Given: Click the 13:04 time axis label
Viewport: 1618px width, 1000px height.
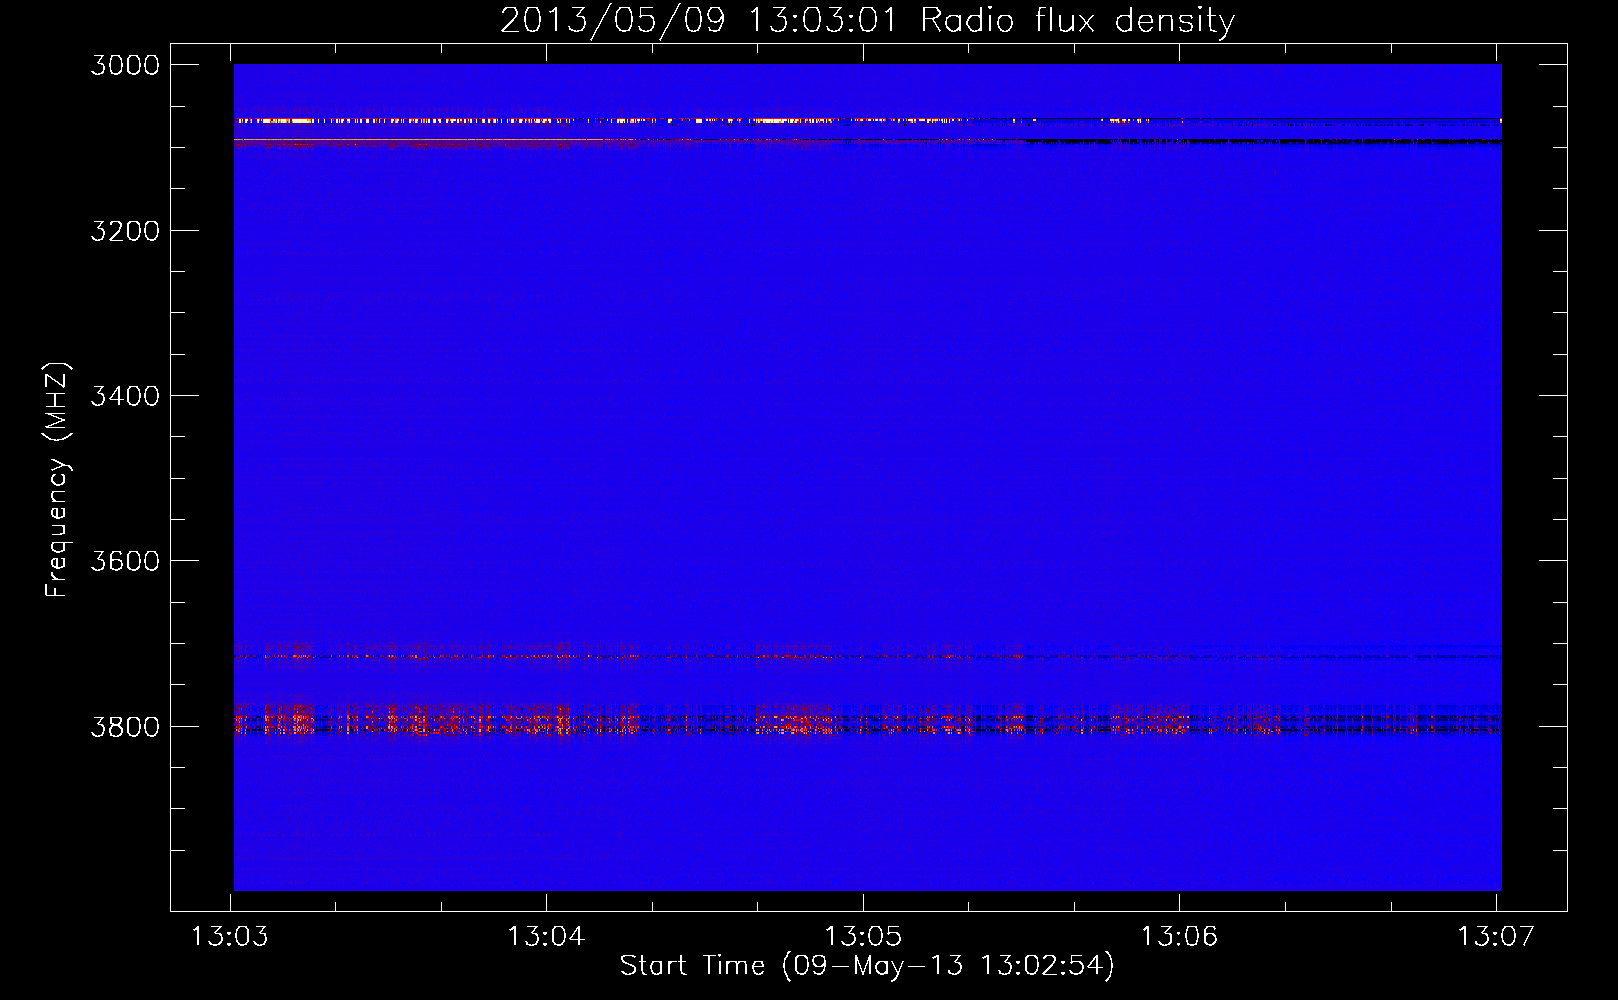Looking at the screenshot, I should pyautogui.click(x=546, y=937).
